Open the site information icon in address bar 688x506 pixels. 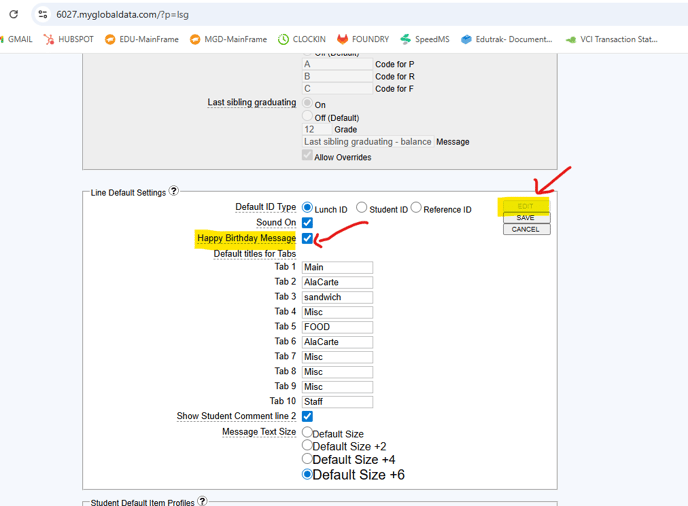[x=43, y=14]
